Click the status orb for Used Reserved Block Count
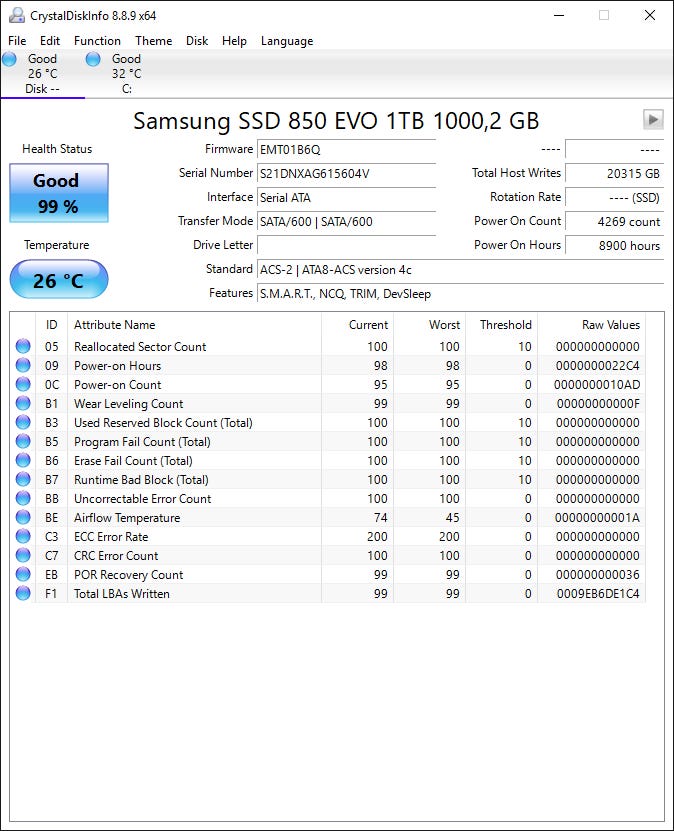Screen dimensions: 674x831 pyautogui.click(x=23, y=422)
